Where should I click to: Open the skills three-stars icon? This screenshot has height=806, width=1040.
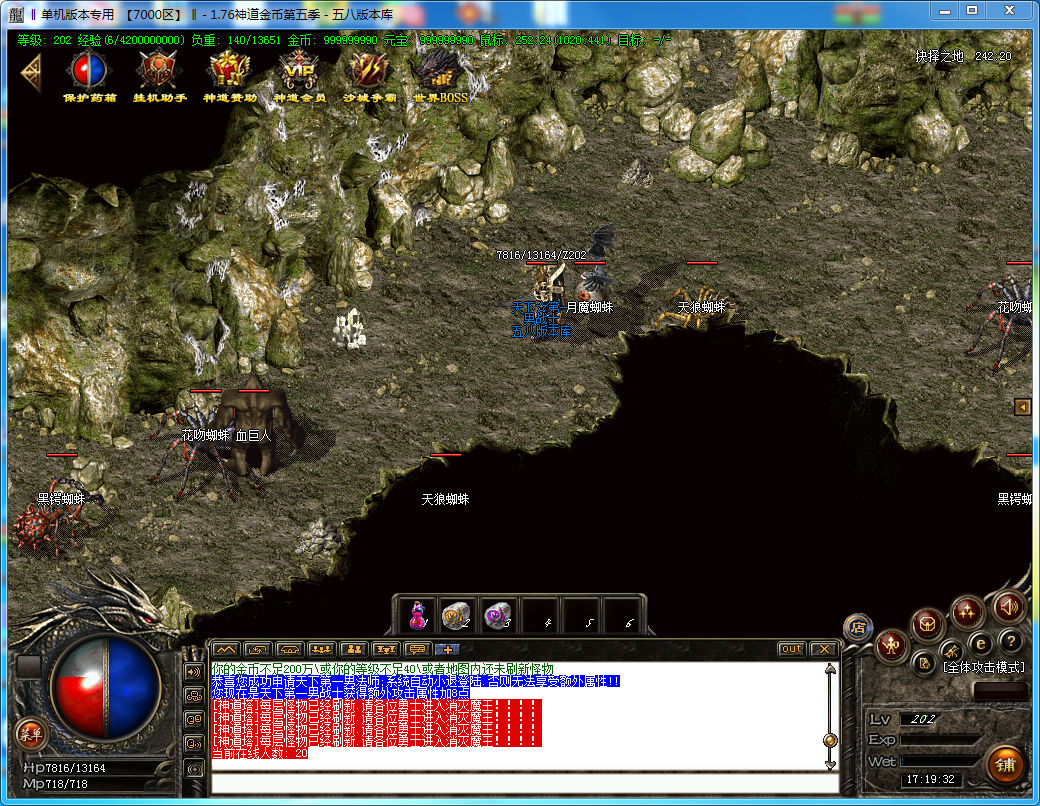click(966, 612)
